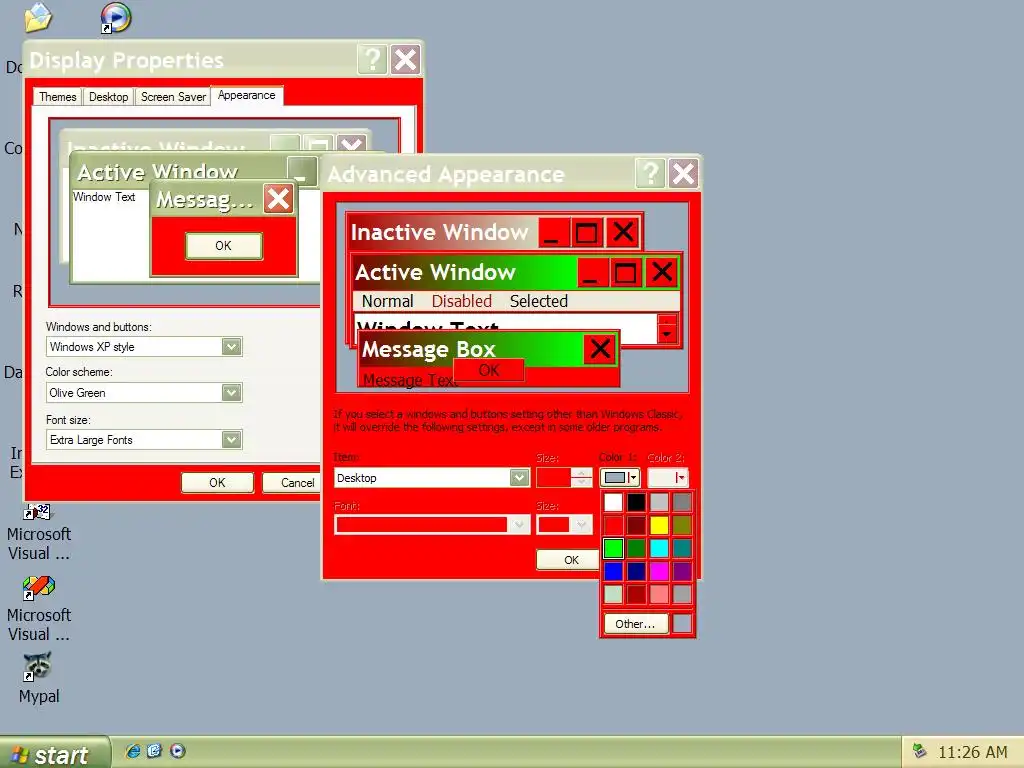Click the Start button

(x=54, y=753)
